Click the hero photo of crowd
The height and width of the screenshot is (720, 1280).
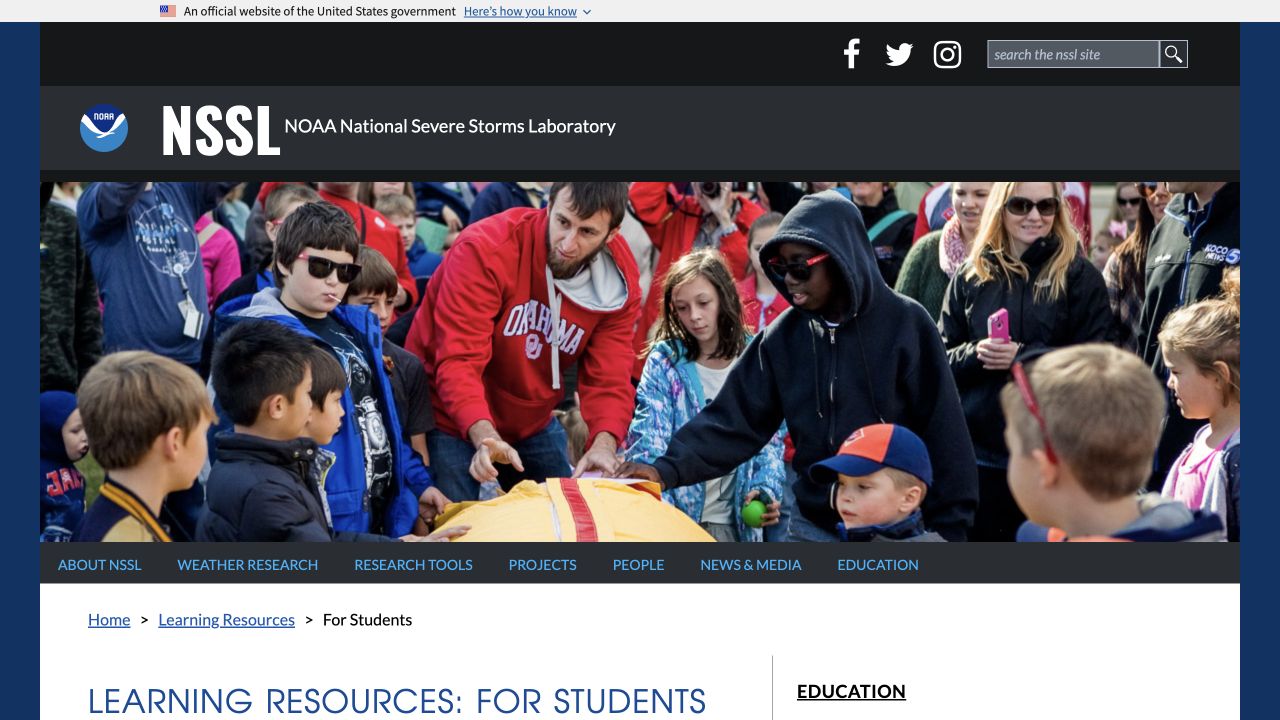(640, 362)
